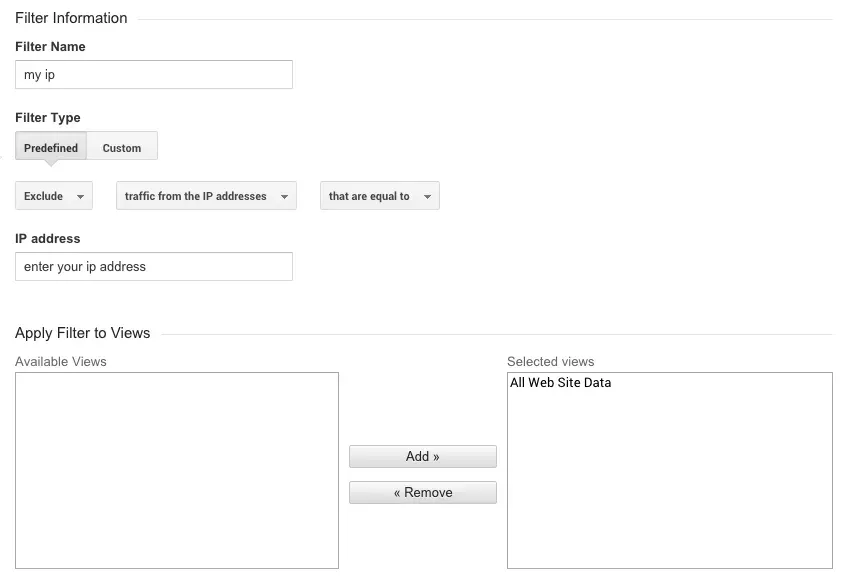Click the Available Views label
This screenshot has width=845, height=578.
[60, 361]
